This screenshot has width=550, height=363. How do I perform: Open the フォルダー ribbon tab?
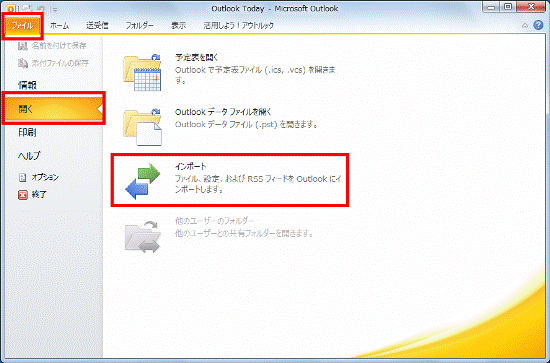[x=140, y=26]
